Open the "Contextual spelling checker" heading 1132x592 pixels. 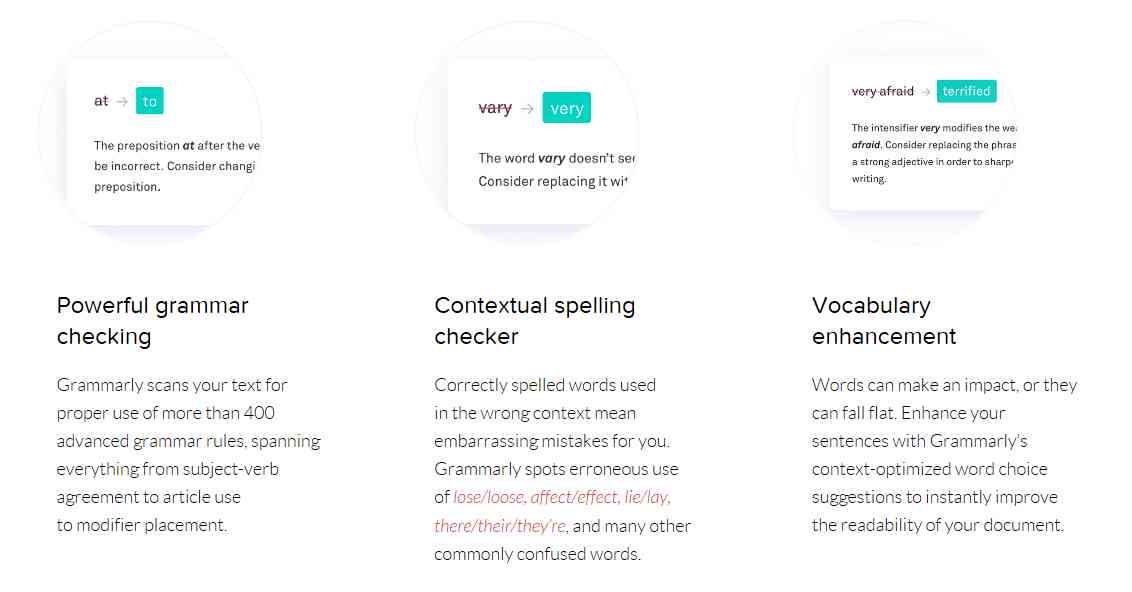pyautogui.click(x=535, y=321)
